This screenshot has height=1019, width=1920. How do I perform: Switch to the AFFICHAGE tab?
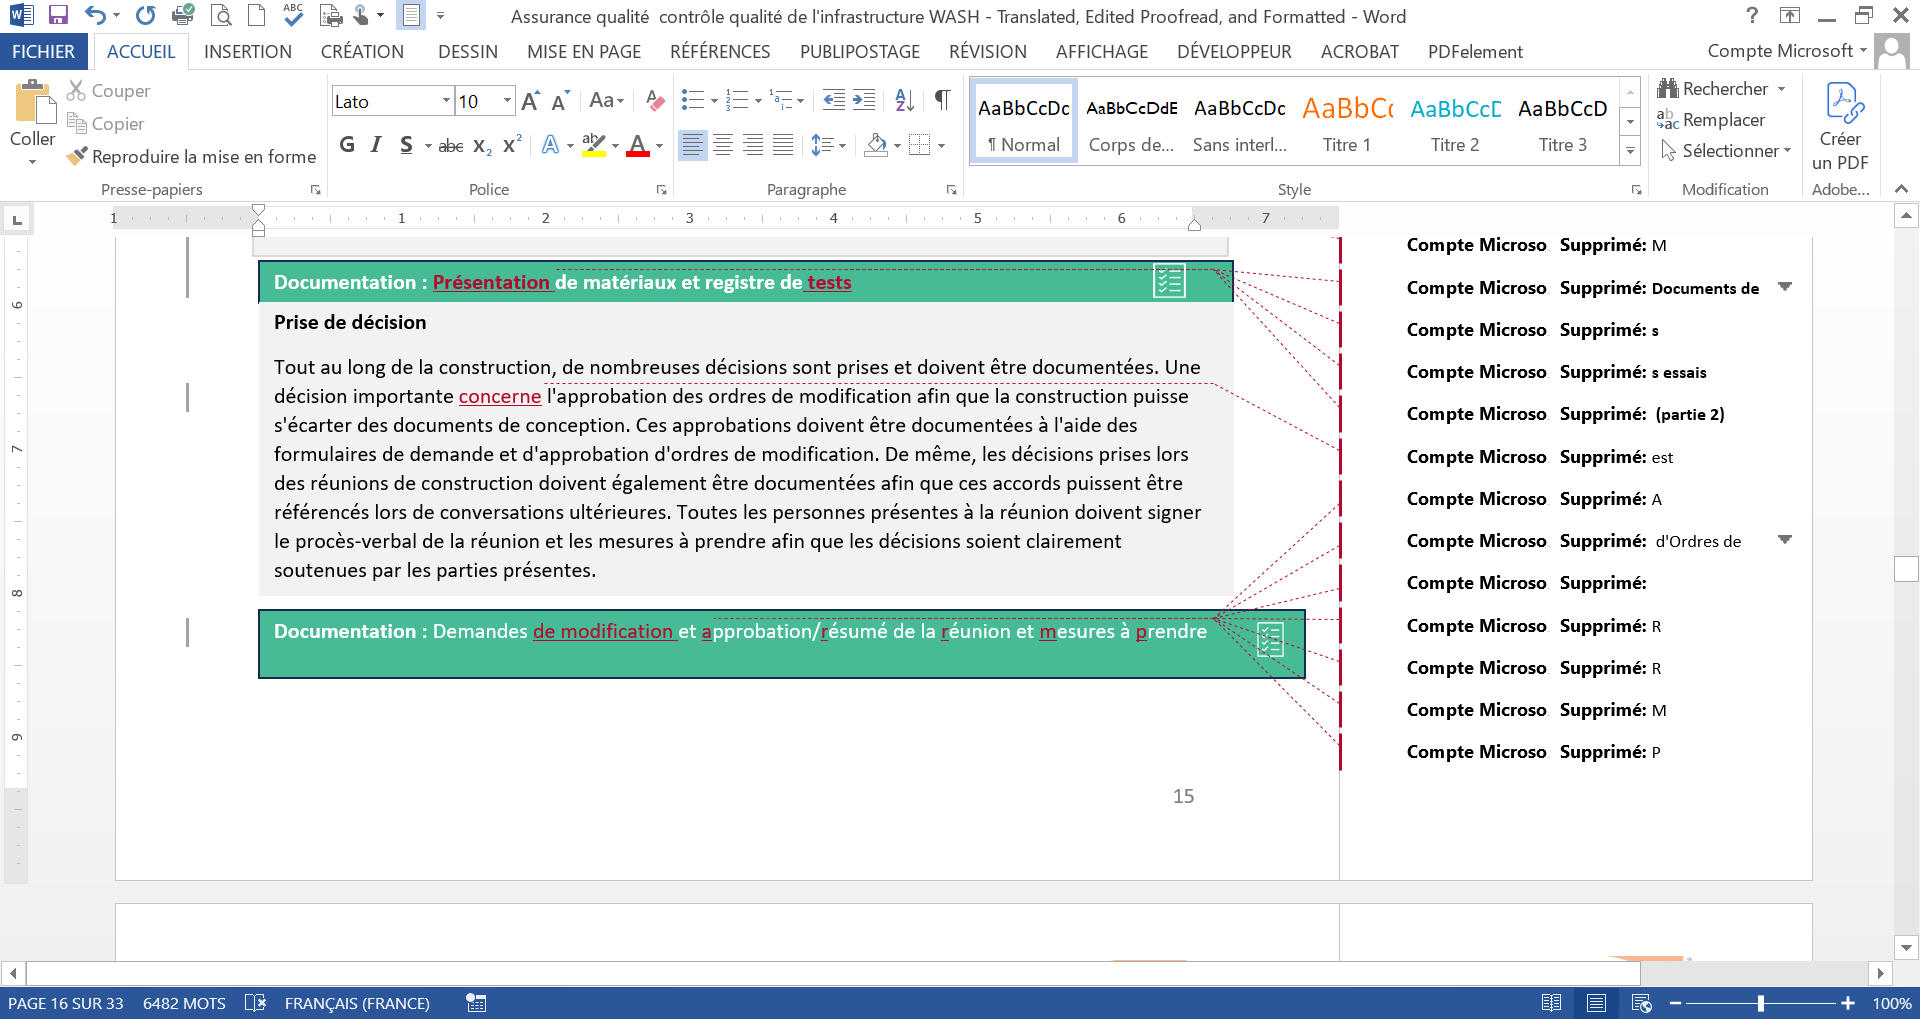1102,51
